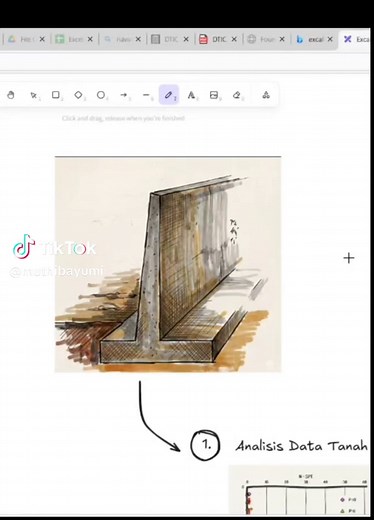Click the retaining wall sketch image
Image resolution: width=374 pixels, height=520 pixels.
pos(168,264)
